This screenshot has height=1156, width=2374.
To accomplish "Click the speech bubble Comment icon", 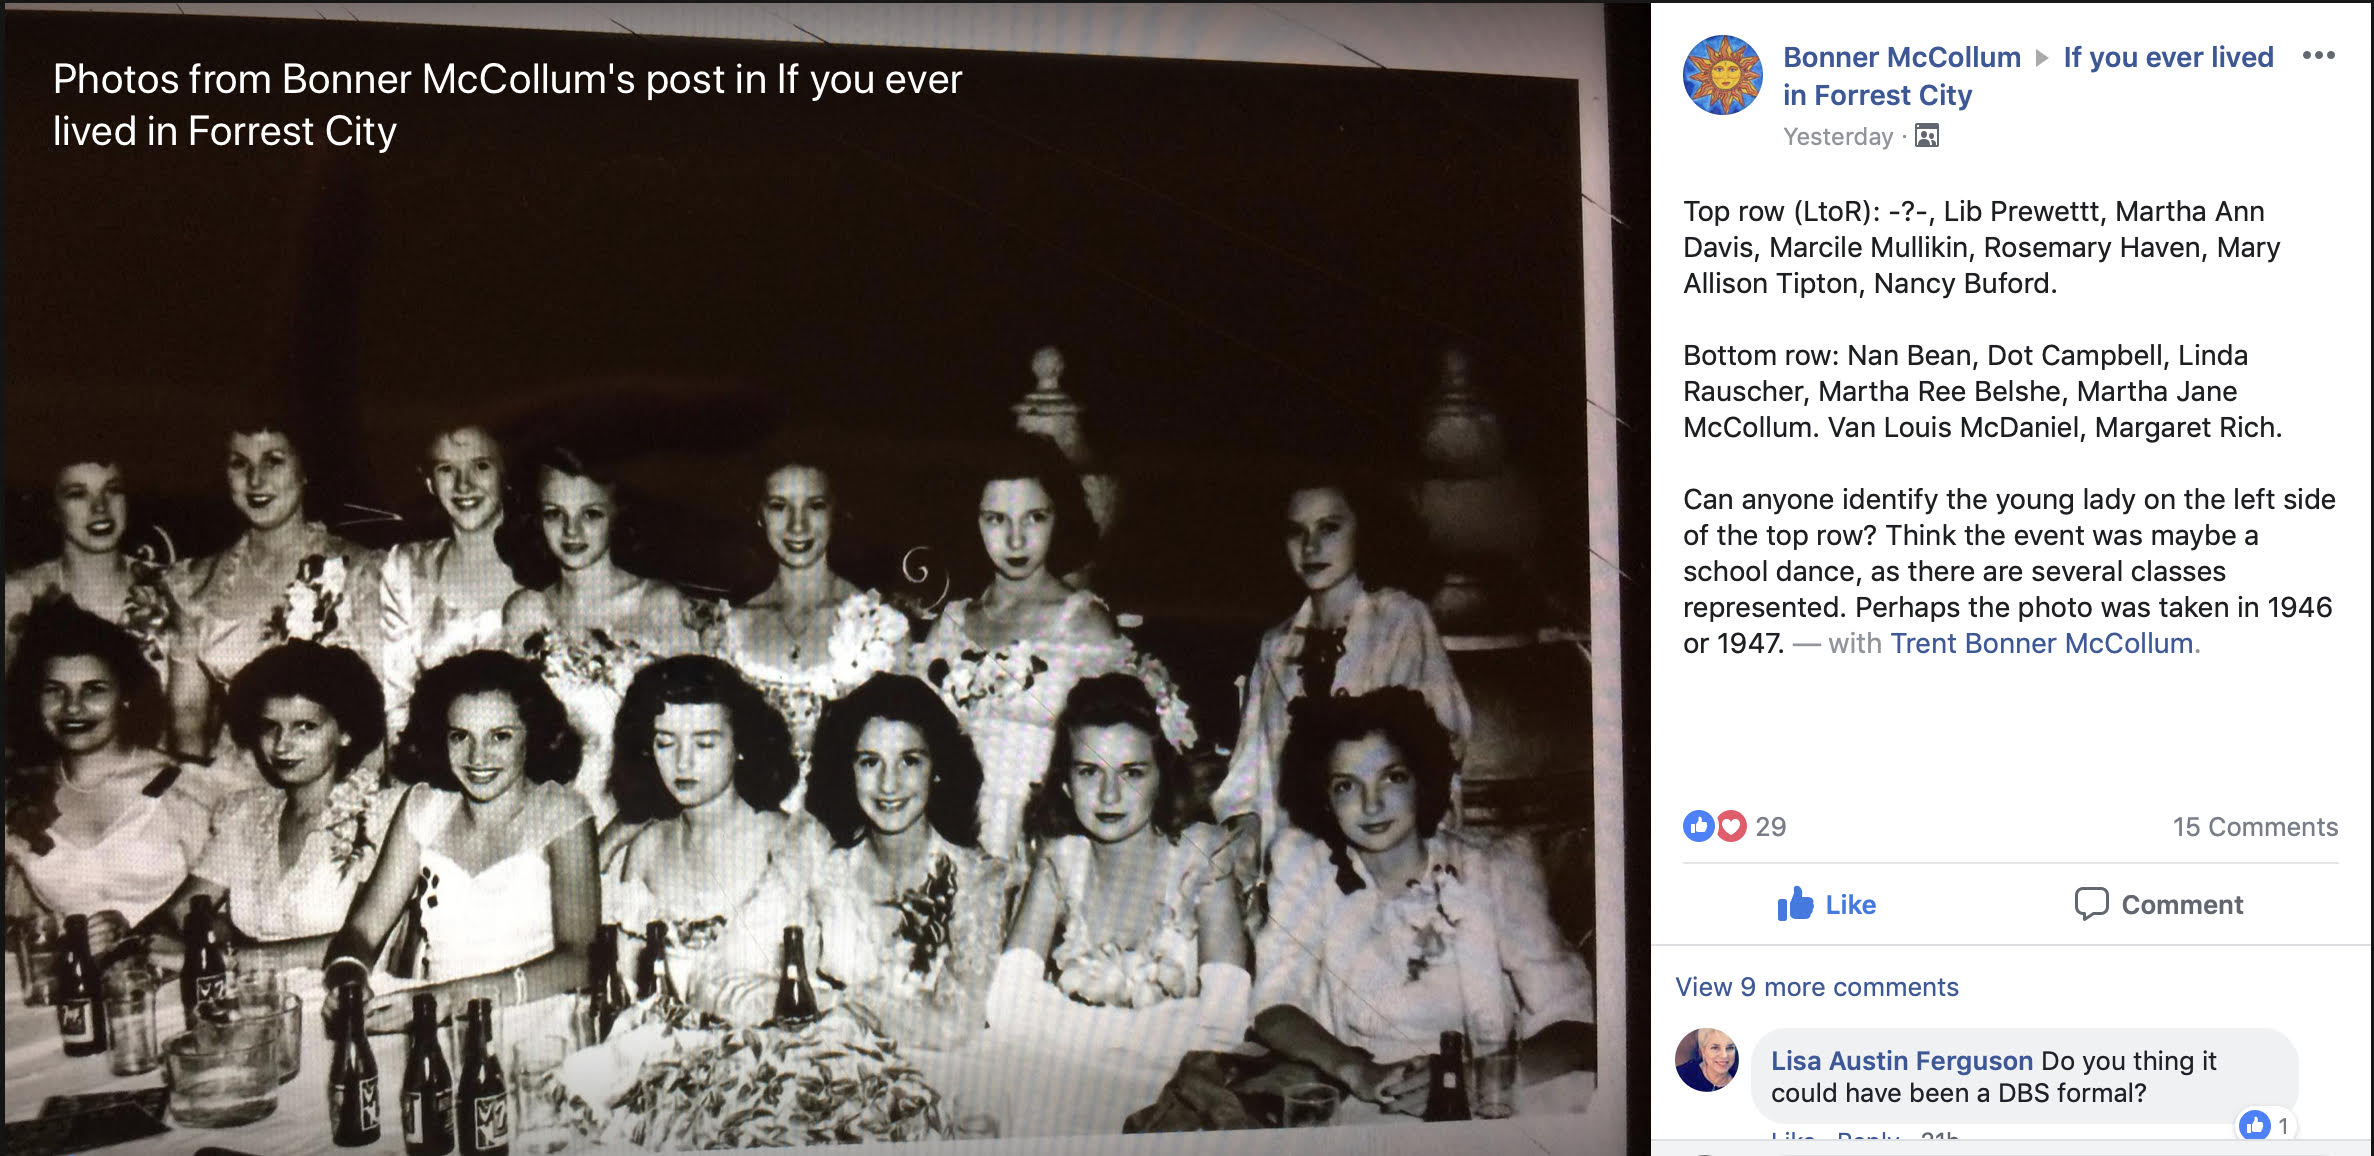I will [x=2091, y=904].
